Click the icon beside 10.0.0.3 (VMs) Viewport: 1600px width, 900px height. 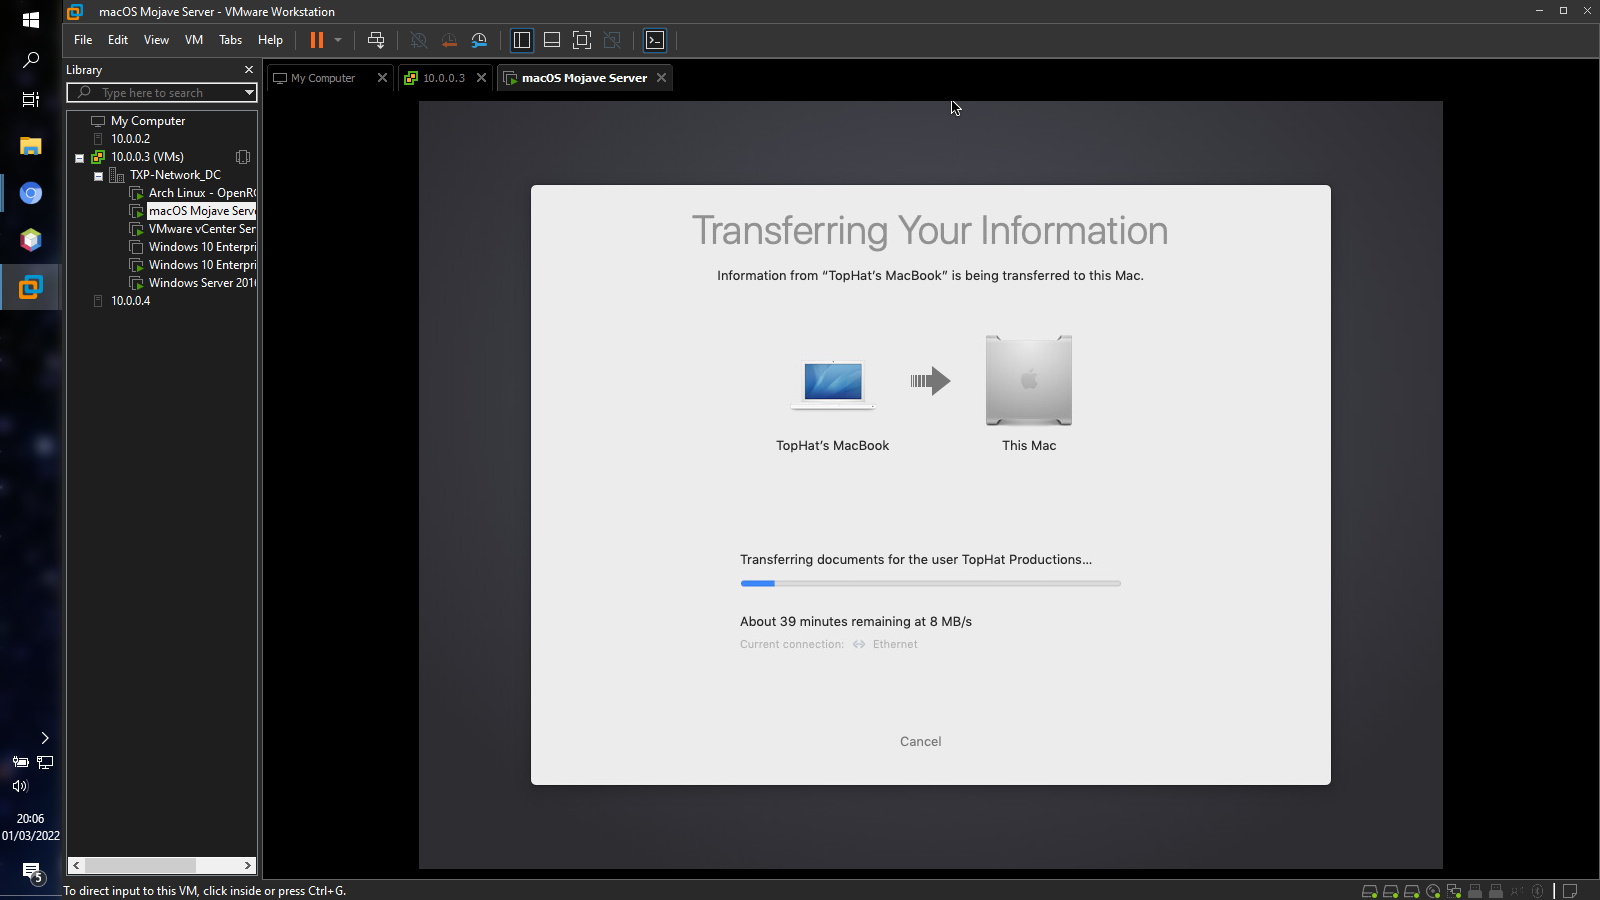(x=243, y=157)
